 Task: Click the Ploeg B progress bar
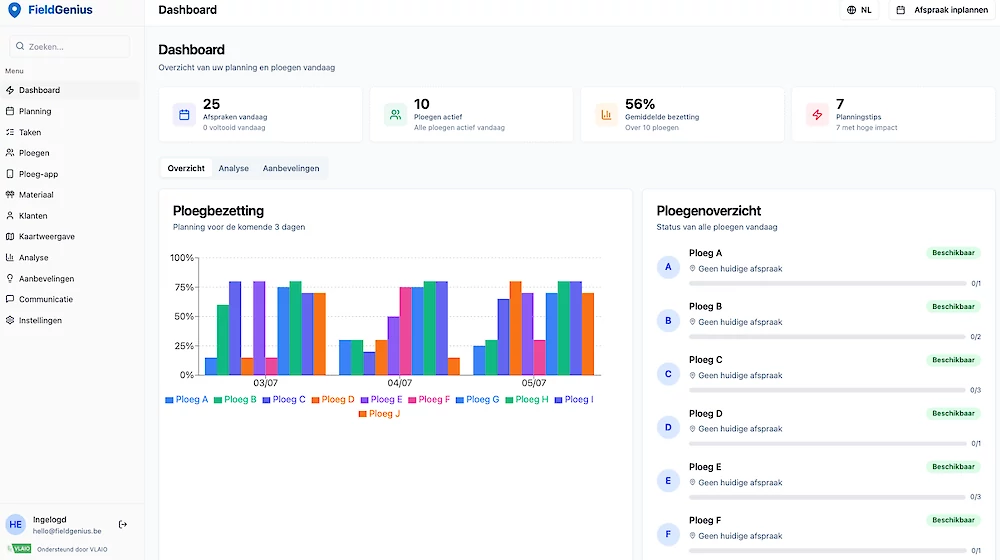(827, 337)
